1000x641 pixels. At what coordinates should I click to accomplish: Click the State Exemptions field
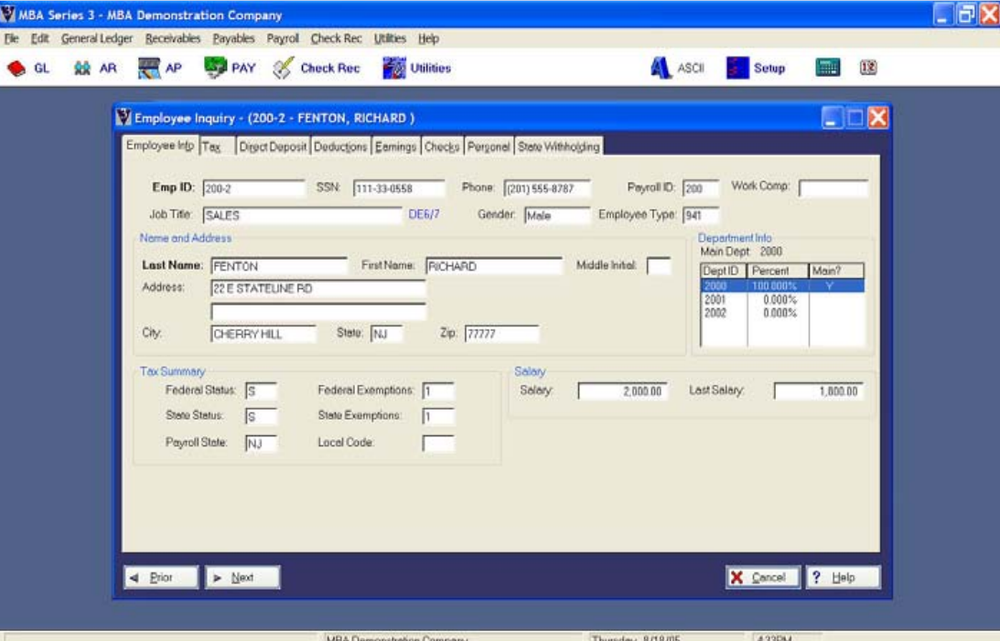pyautogui.click(x=438, y=416)
